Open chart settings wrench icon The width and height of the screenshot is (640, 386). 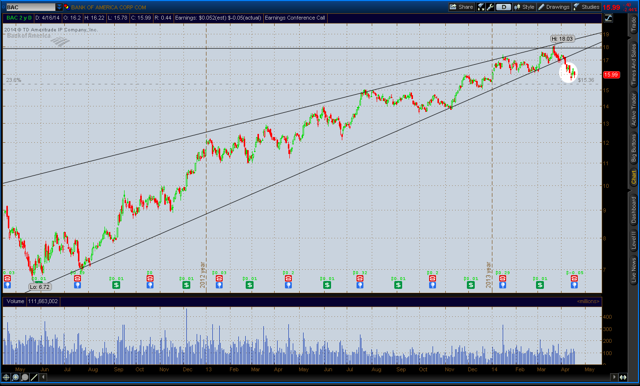490,7
